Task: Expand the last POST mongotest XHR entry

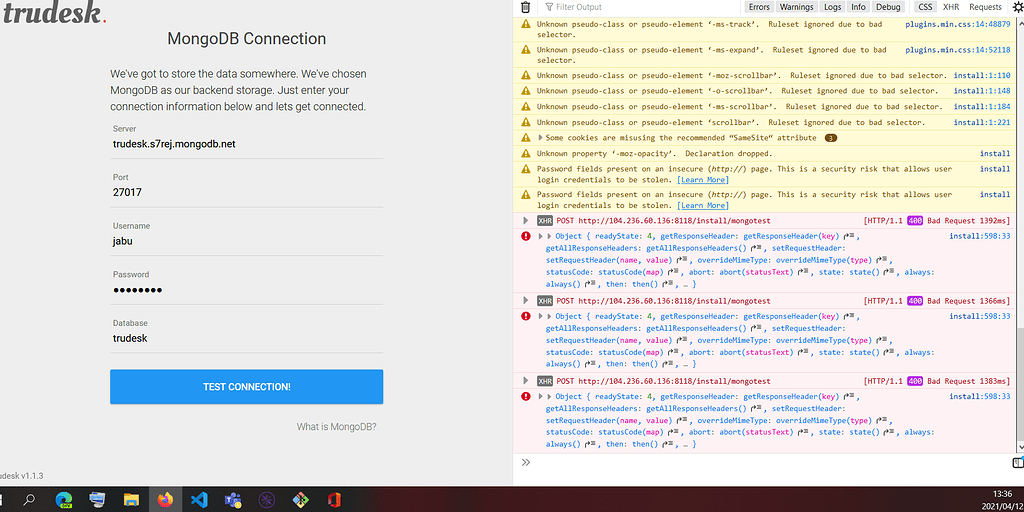Action: (x=526, y=381)
